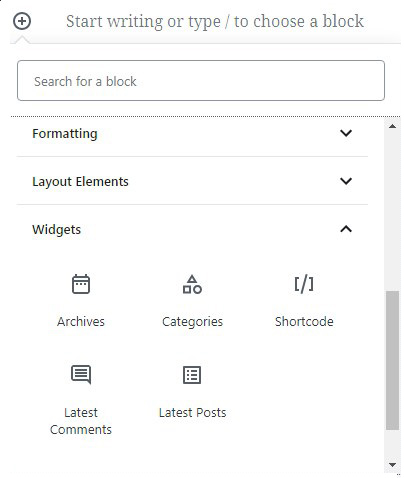Click the Shortcode label

pos(304,322)
